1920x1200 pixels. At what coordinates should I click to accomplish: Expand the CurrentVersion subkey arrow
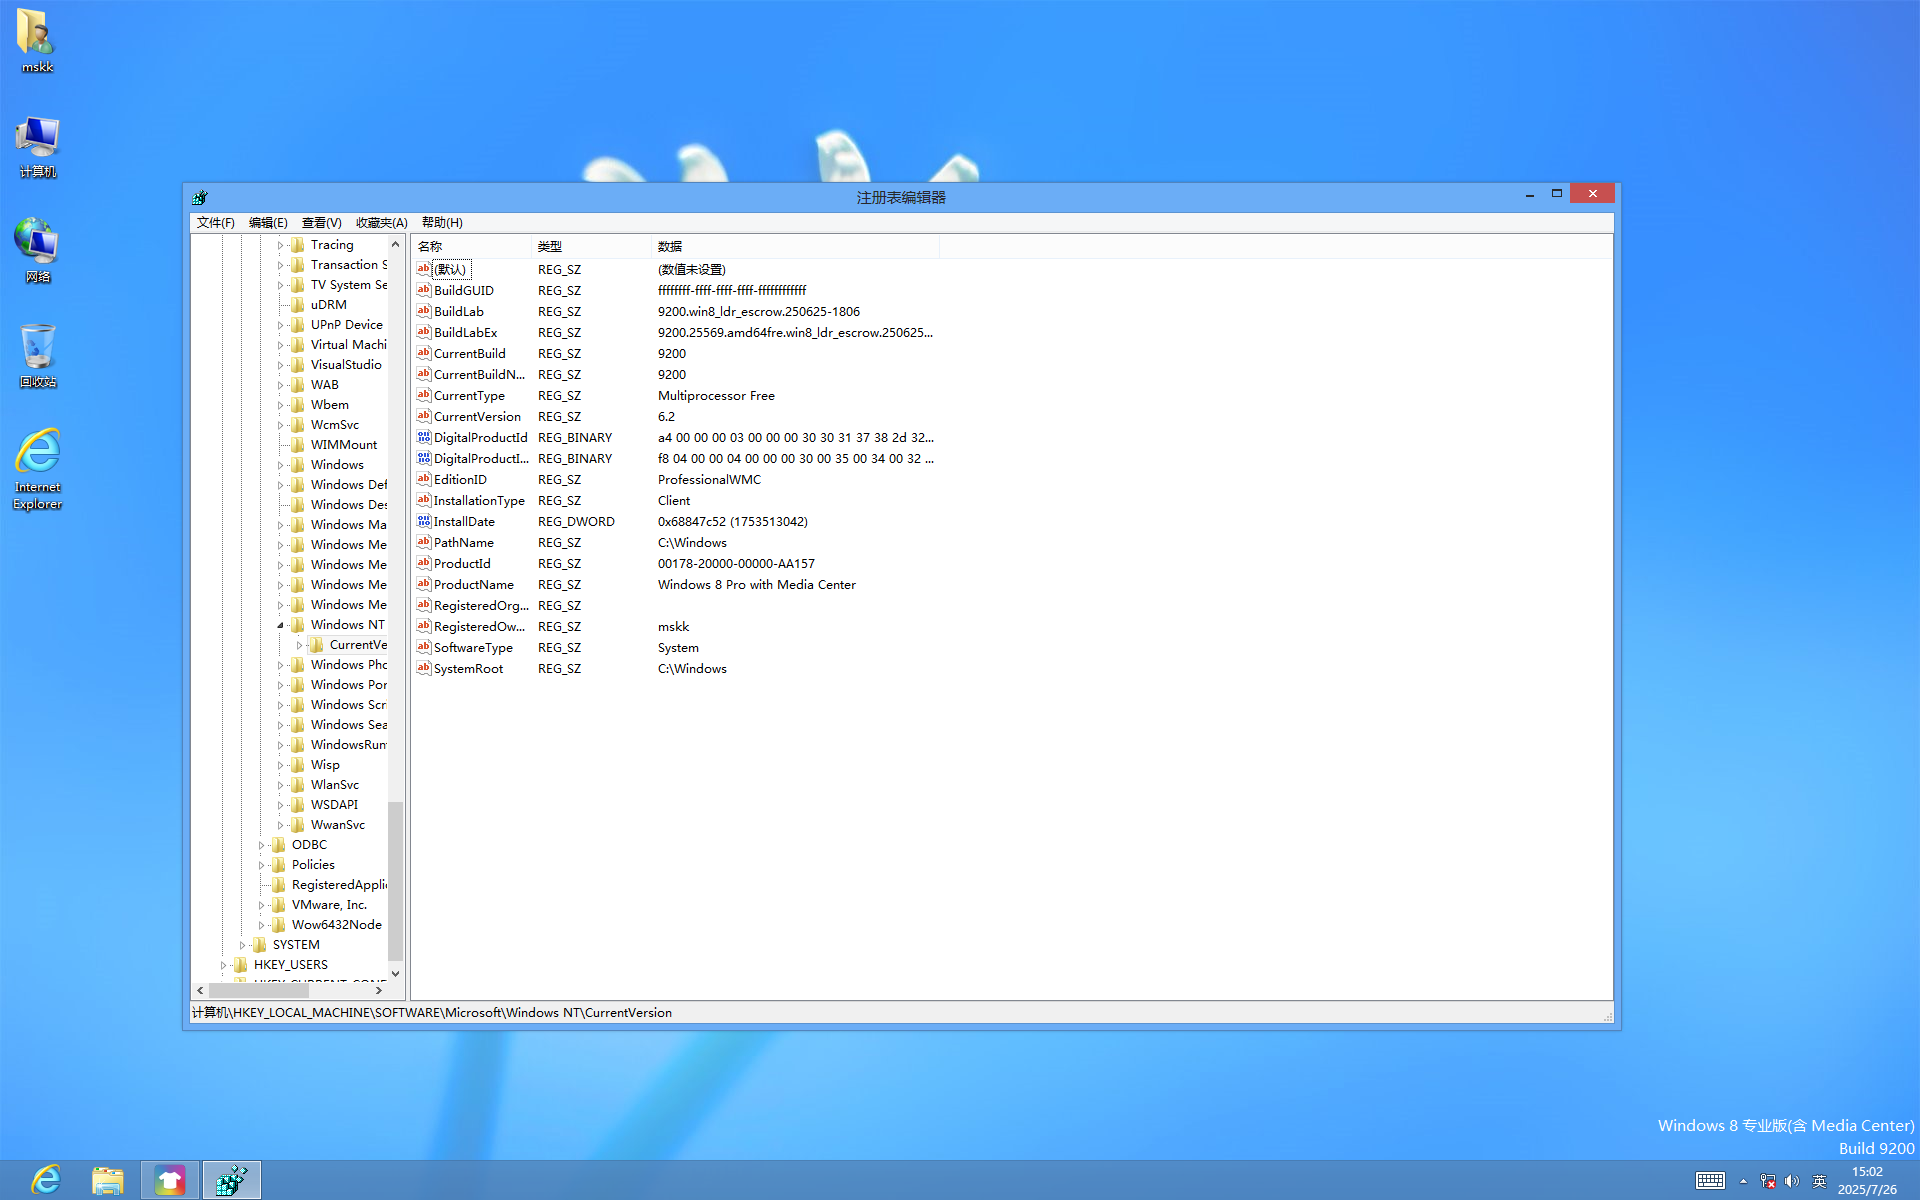point(299,645)
